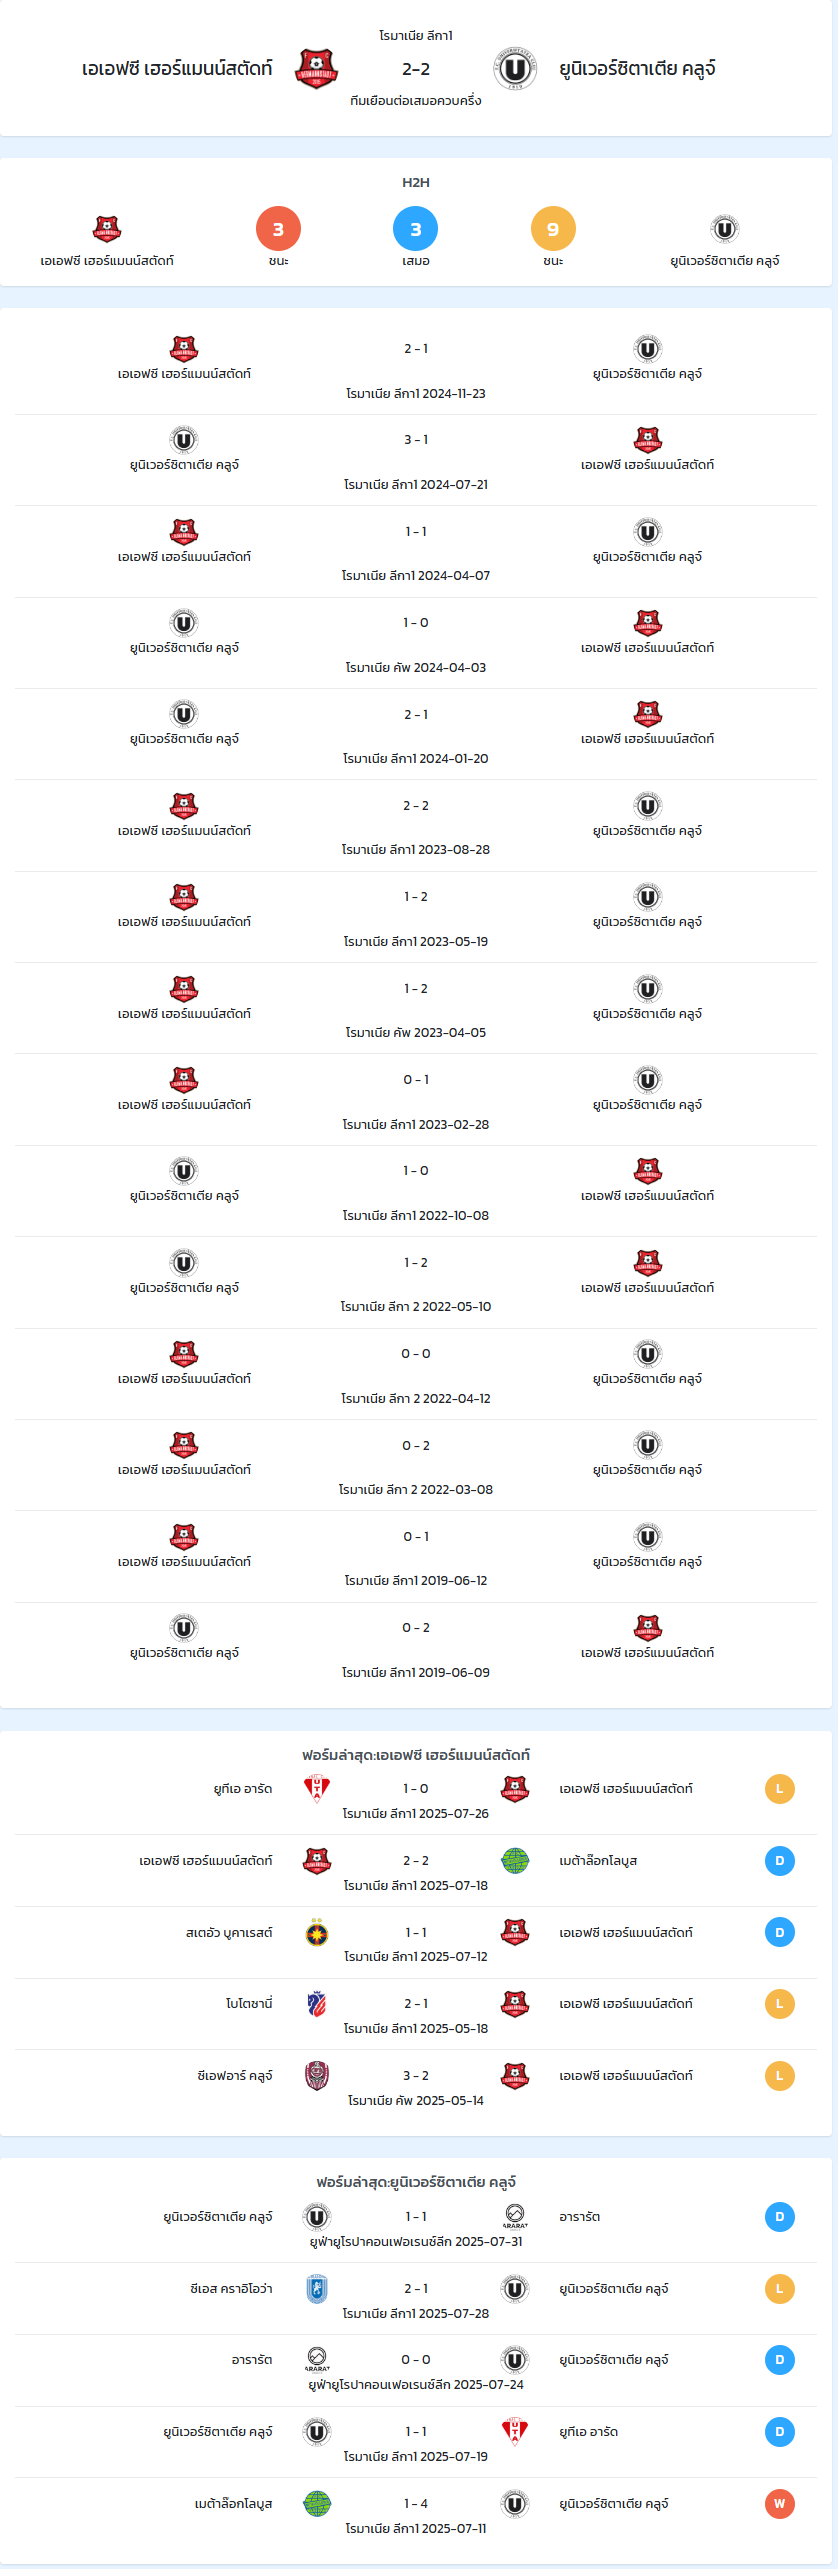Click the FCSB crest in 2025-07-12 match
This screenshot has height=2569, width=838.
point(316,1932)
